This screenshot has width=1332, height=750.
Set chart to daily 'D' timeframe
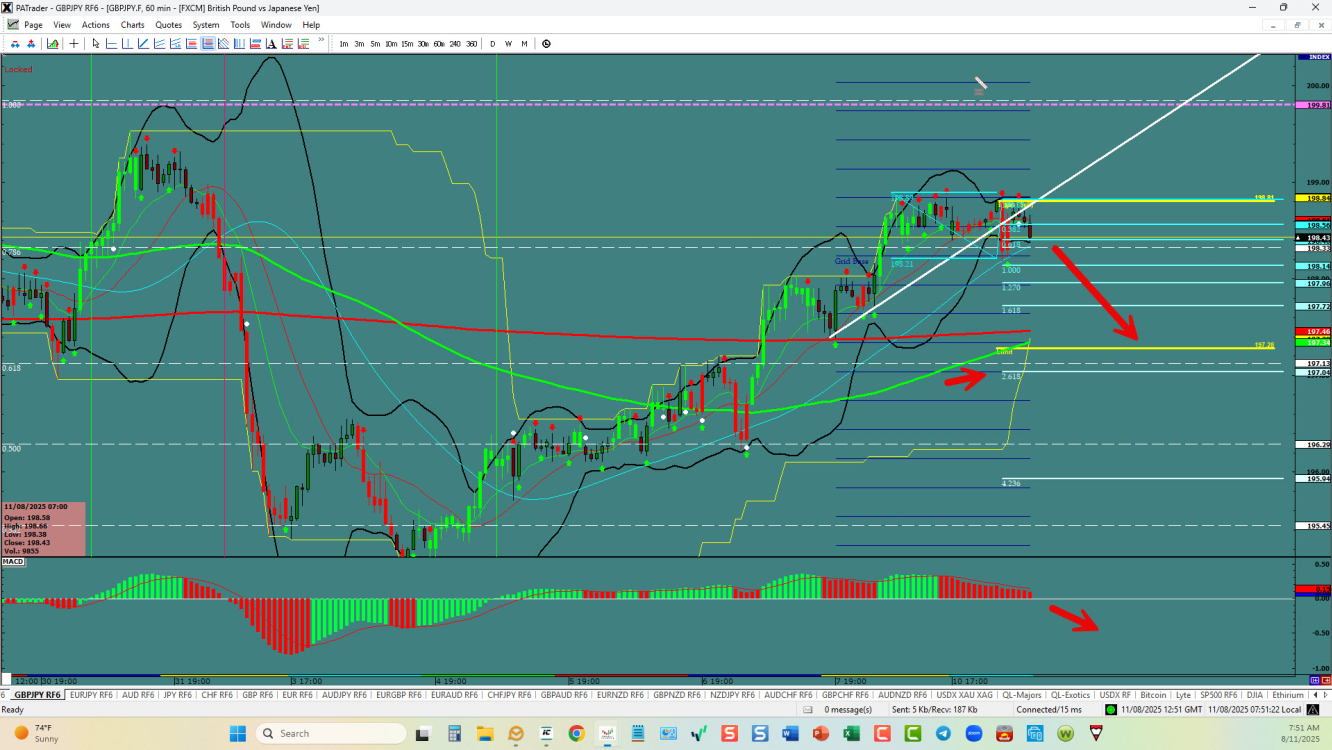(492, 44)
